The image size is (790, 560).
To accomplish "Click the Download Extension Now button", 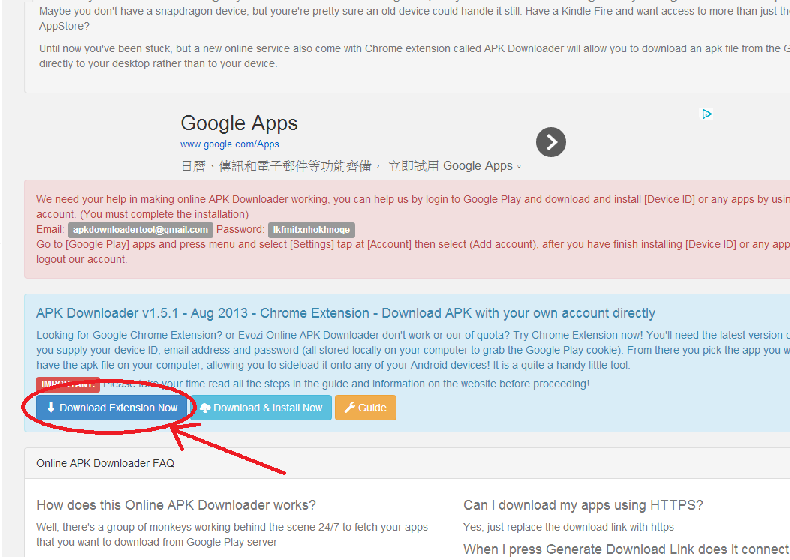I will tap(110, 408).
